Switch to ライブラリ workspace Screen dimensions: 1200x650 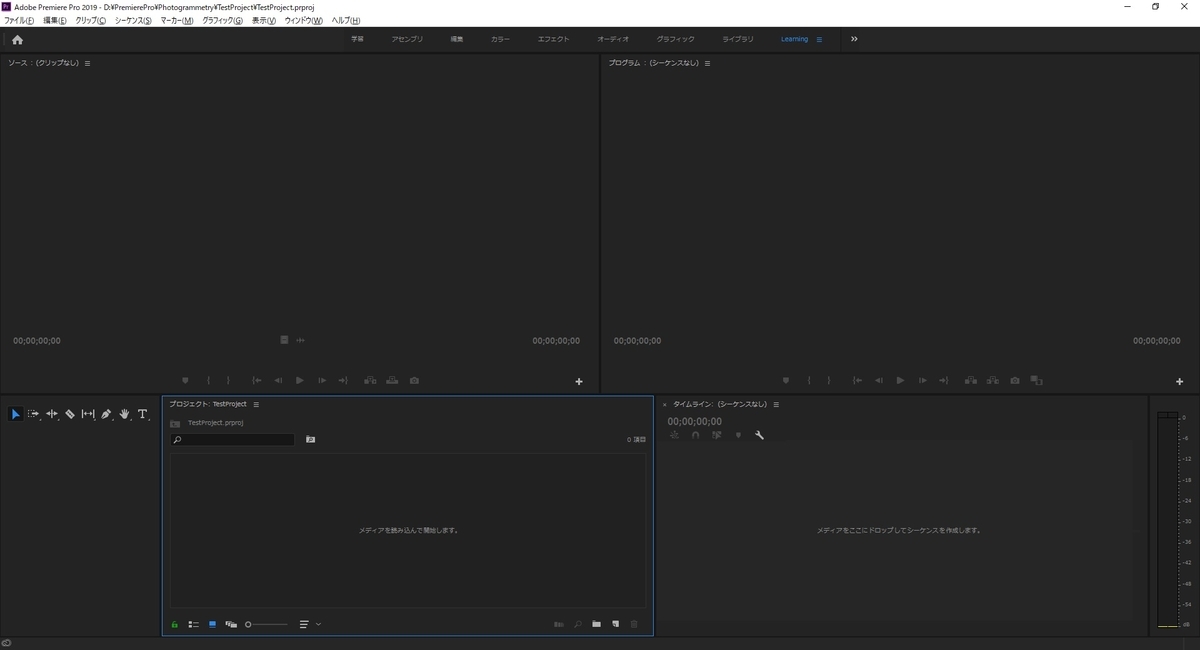[x=738, y=39]
